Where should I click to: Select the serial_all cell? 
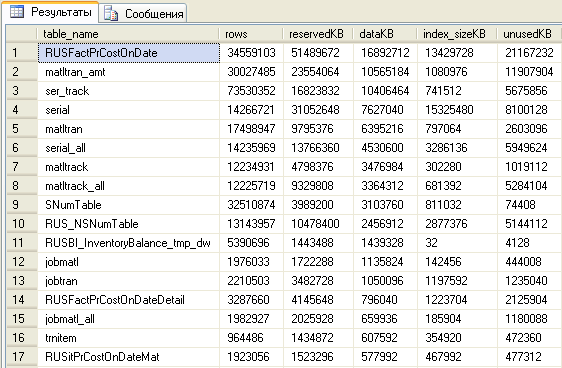[129, 148]
